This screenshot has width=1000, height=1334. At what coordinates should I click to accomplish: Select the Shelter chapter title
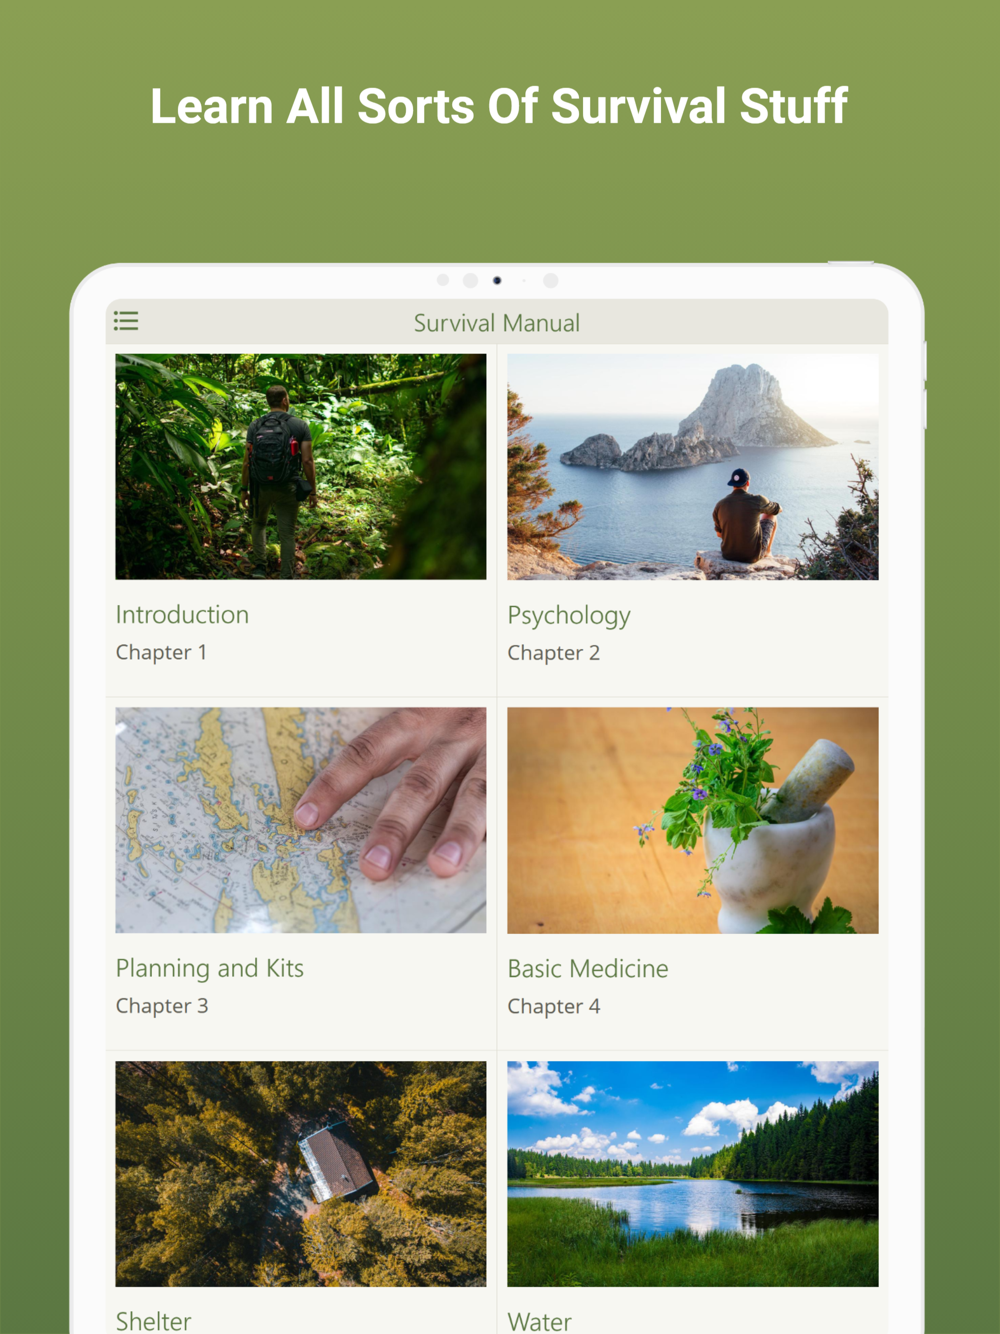[x=154, y=1321]
